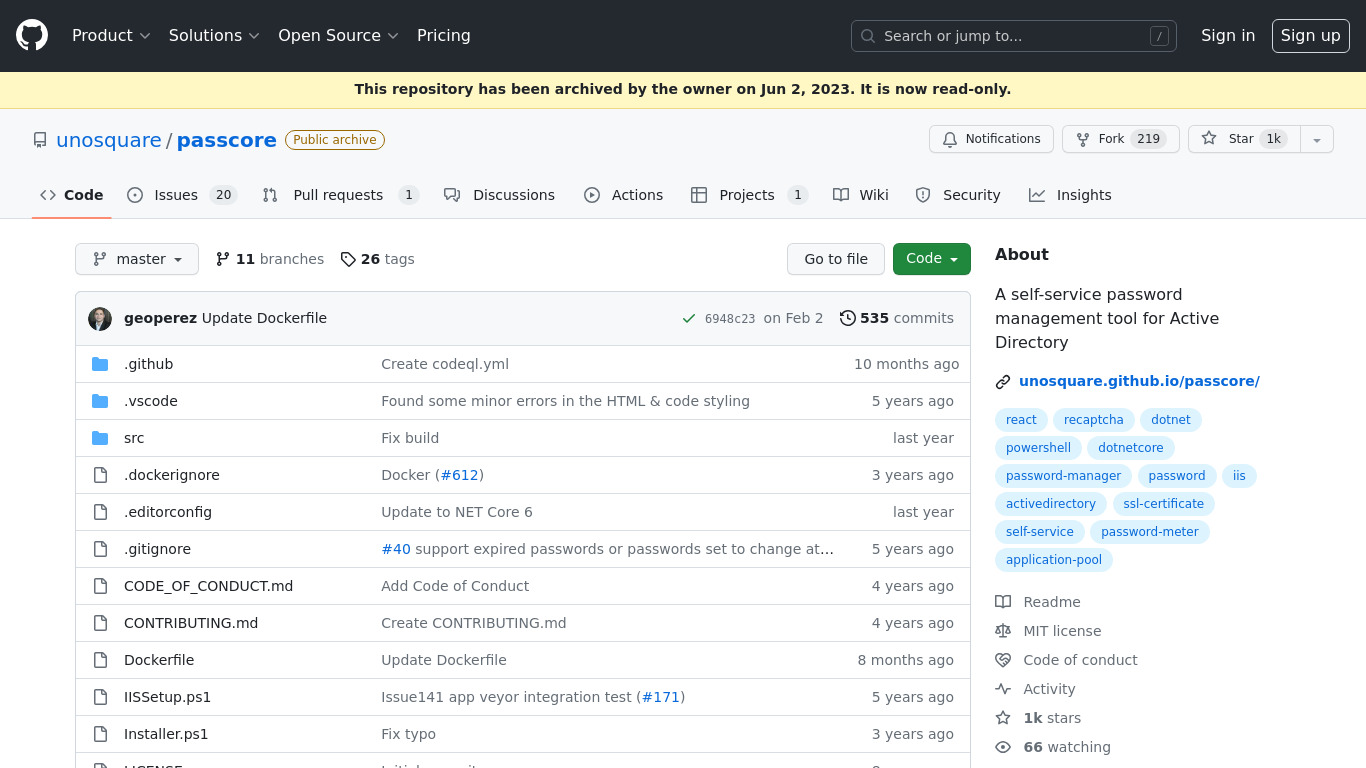Click the link icon beside the homepage URL

tap(1003, 382)
